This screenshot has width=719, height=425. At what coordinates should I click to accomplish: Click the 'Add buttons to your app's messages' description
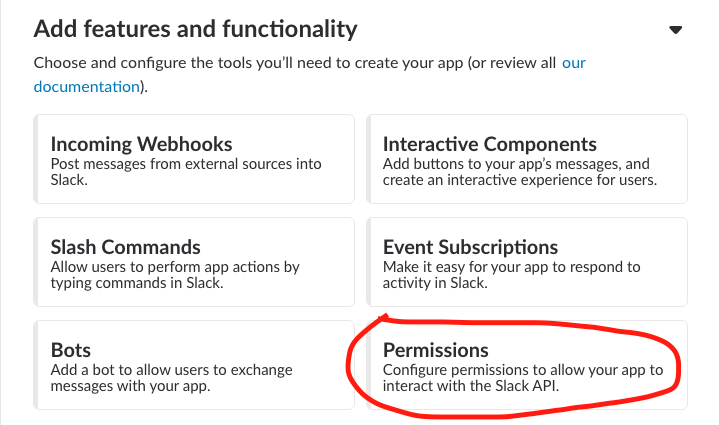520,172
